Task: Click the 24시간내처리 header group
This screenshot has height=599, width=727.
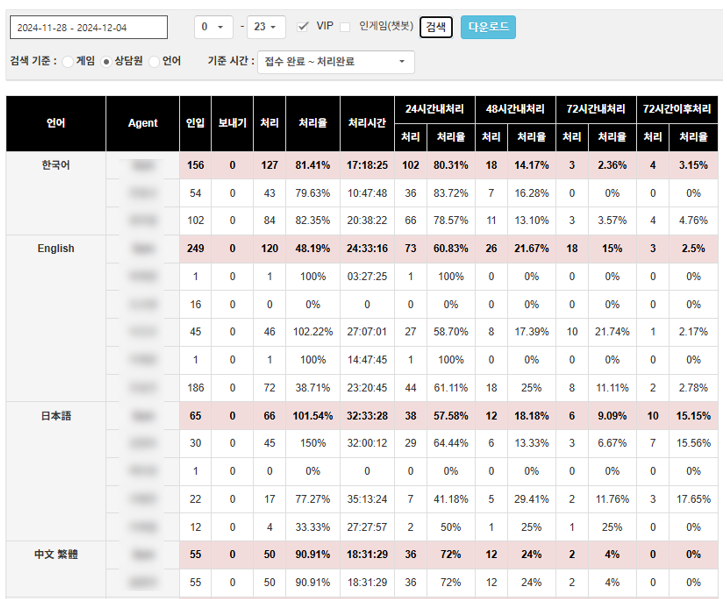Action: click(x=434, y=108)
